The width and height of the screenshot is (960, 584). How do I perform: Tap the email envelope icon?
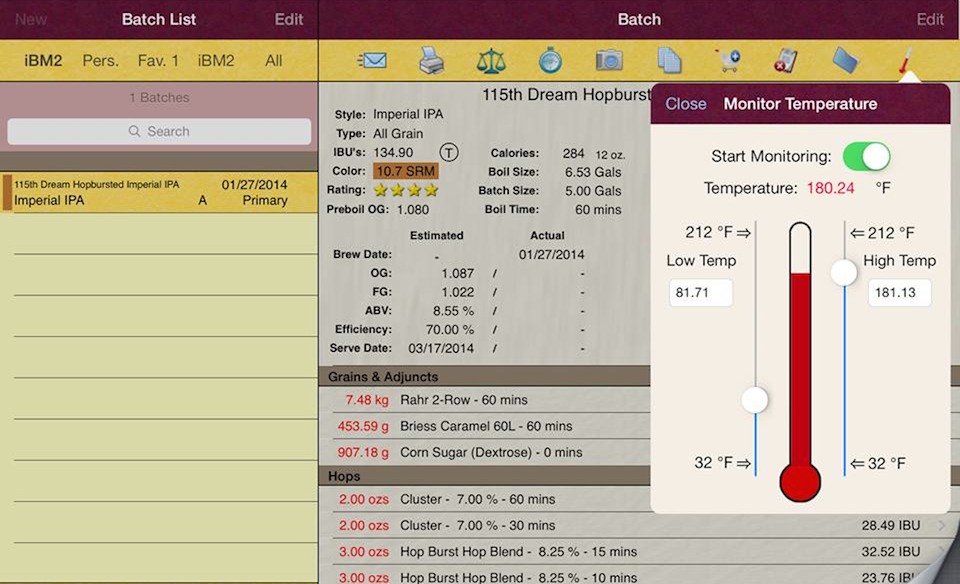tap(372, 61)
